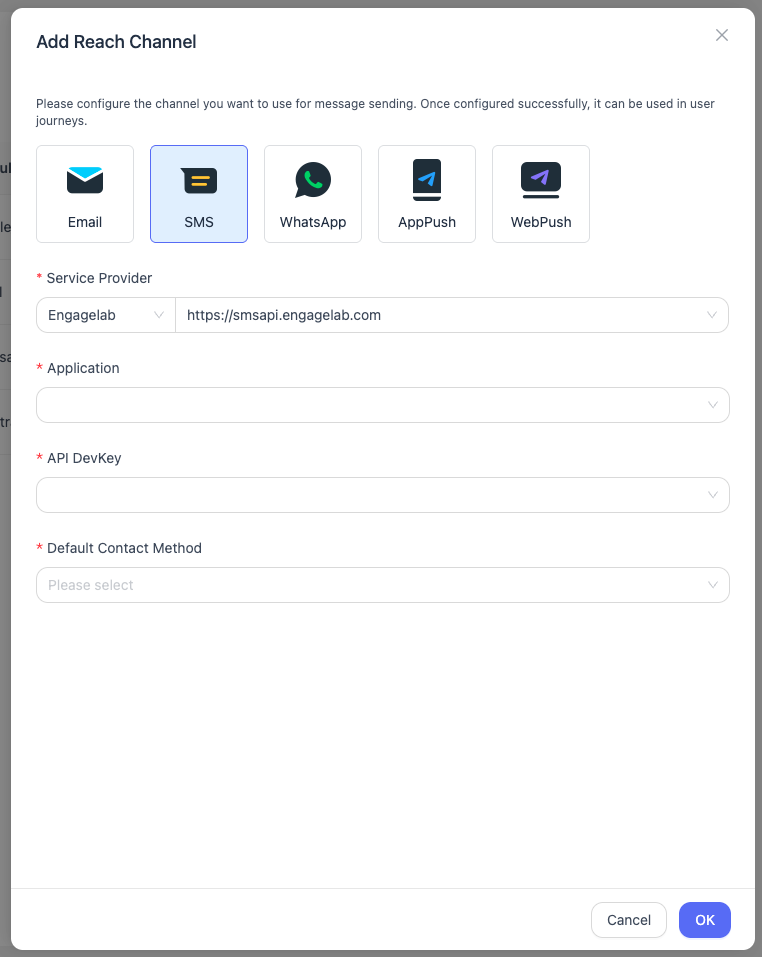Click the AppPush channel label
Image resolution: width=762 pixels, height=957 pixels.
427,222
